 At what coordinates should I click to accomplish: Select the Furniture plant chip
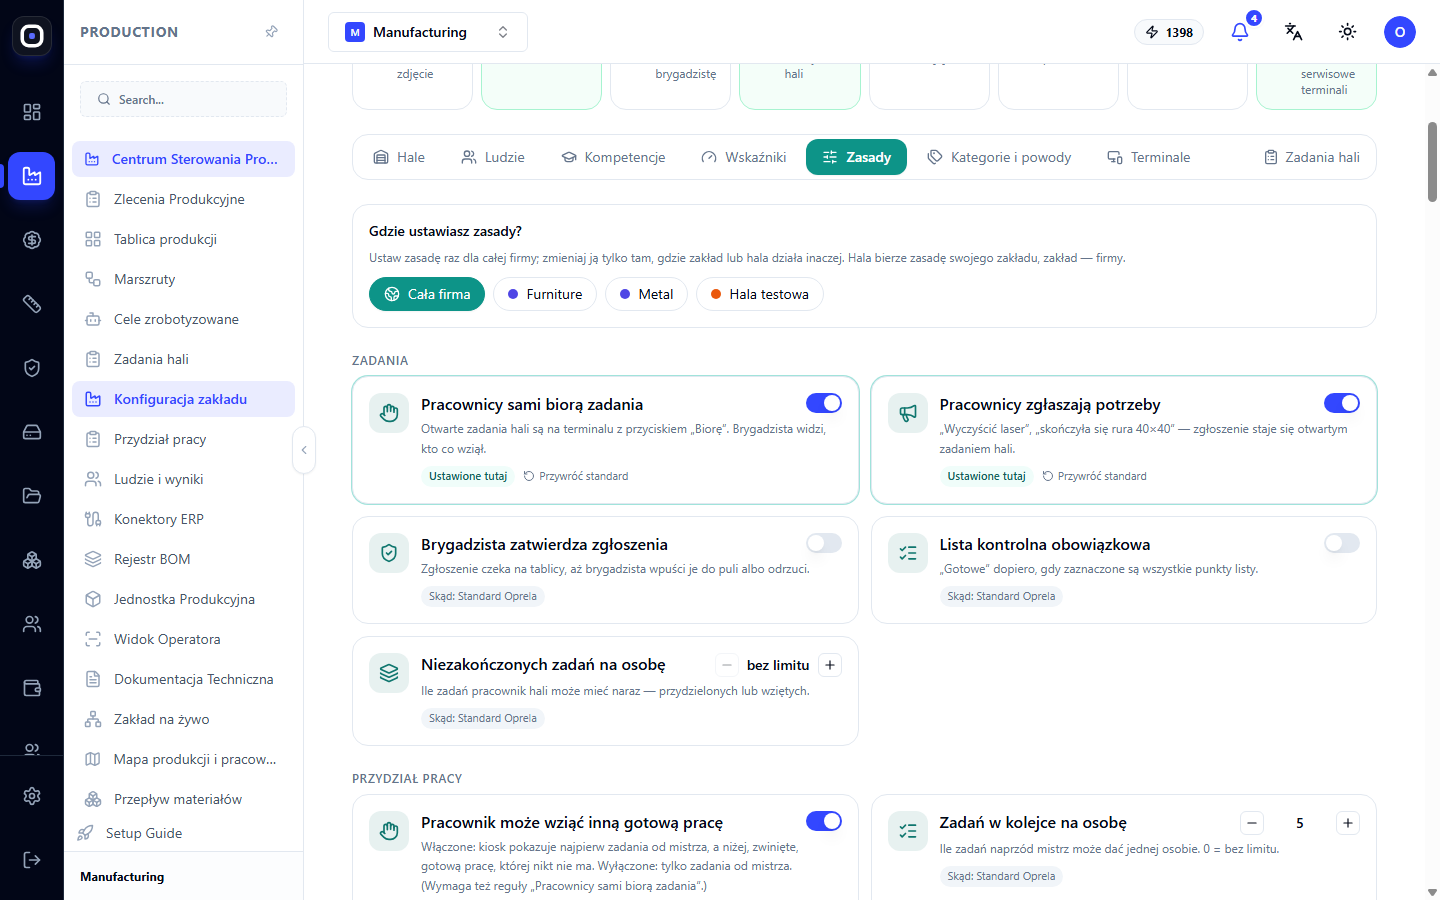545,294
